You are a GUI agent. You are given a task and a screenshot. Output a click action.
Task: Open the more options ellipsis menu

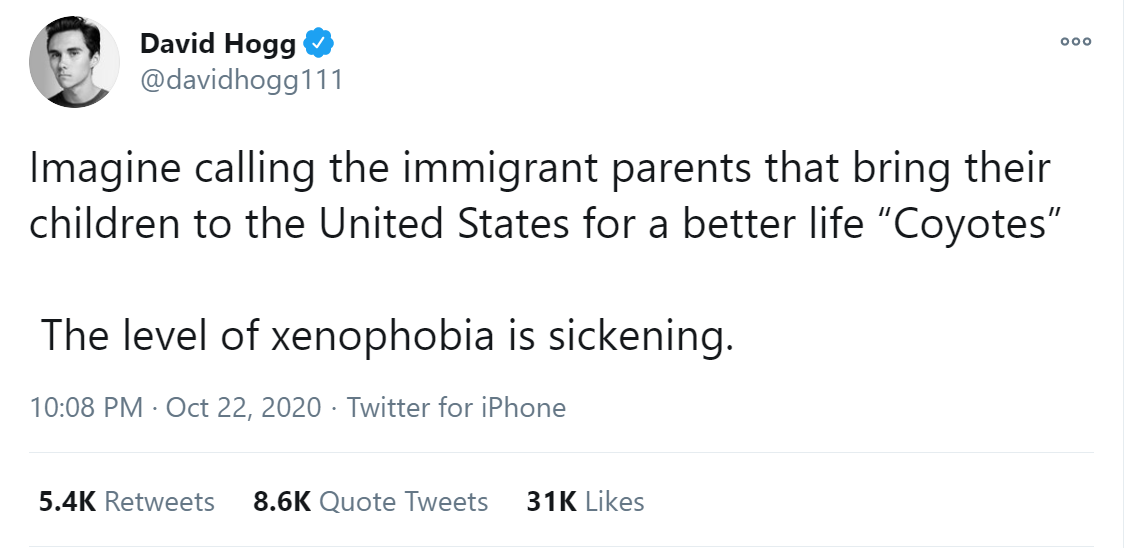pyautogui.click(x=1076, y=42)
